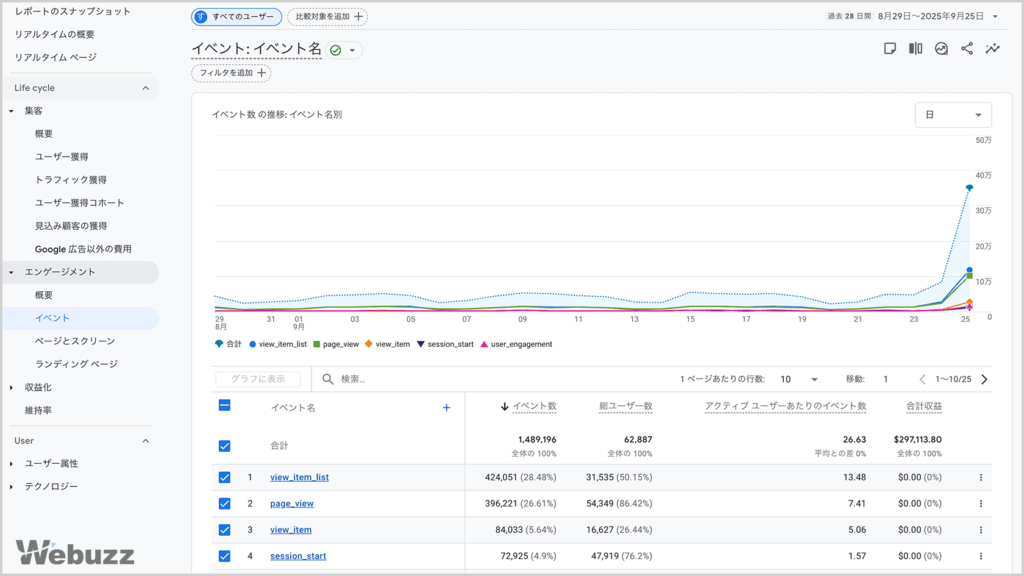
Task: Click the edit comparisons column icon
Action: point(916,48)
